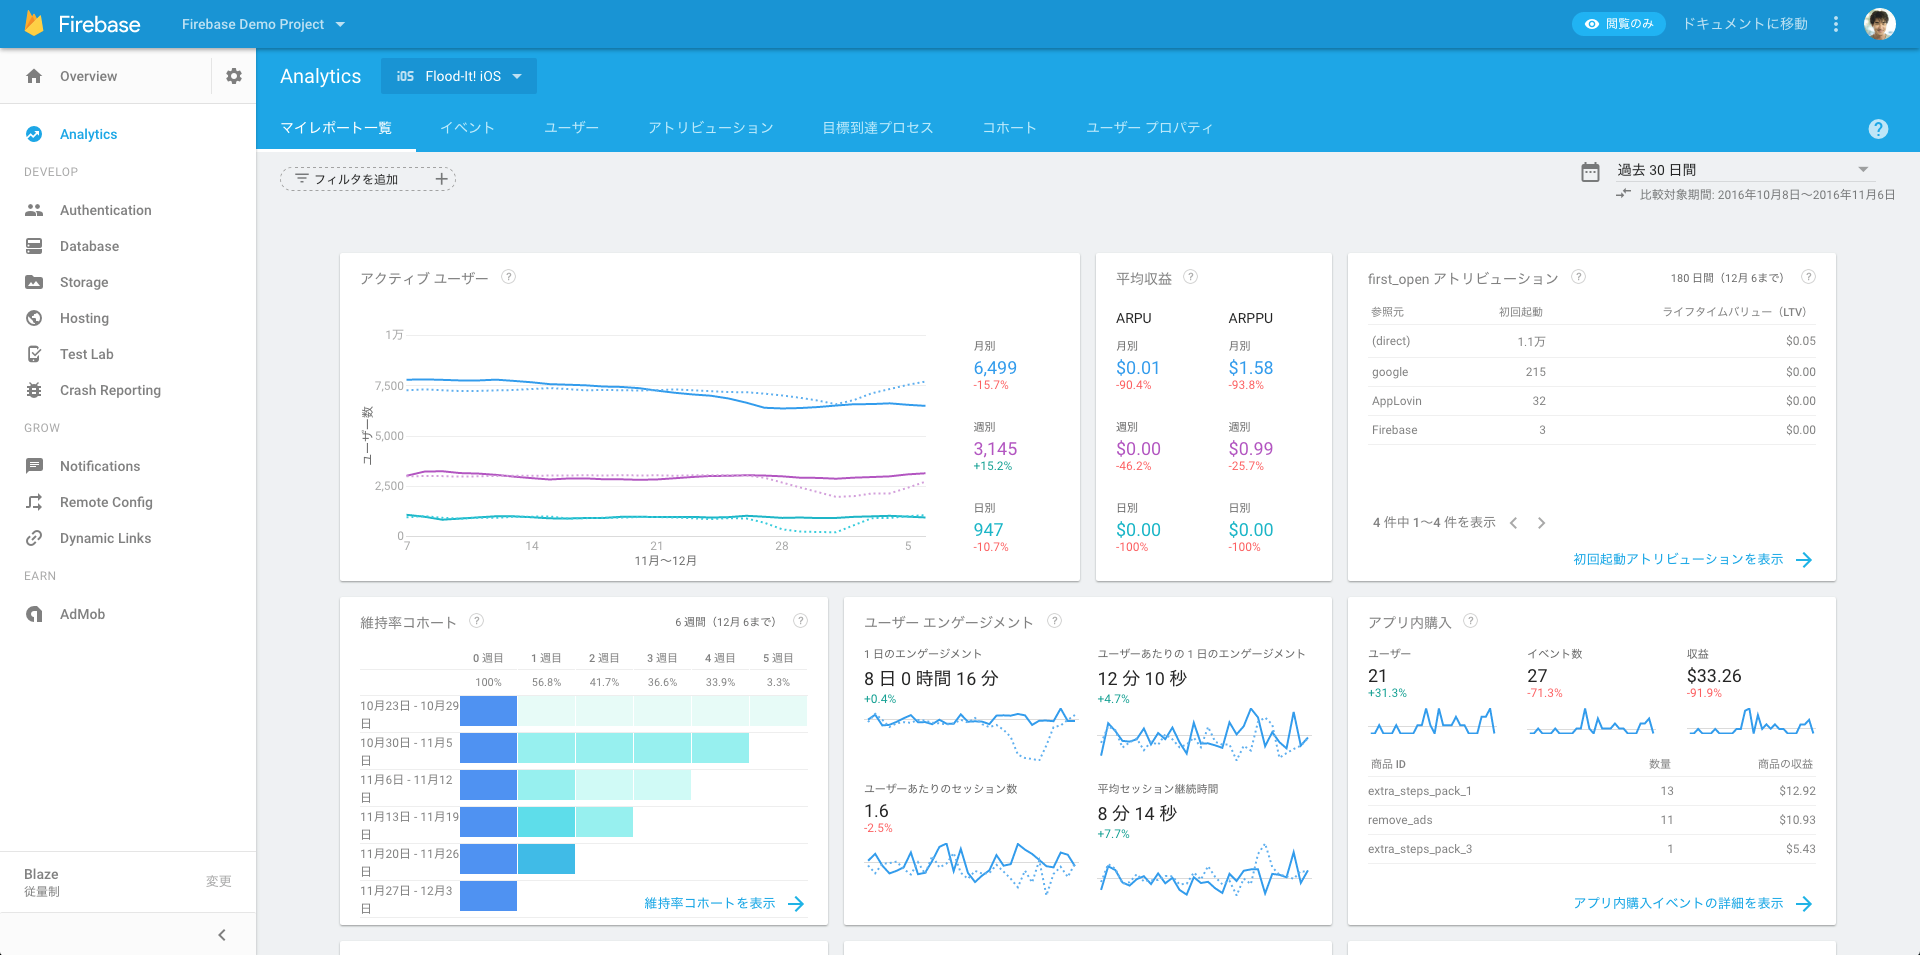Click the help question mark icon in Analytics header
The height and width of the screenshot is (955, 1920).
click(1878, 128)
